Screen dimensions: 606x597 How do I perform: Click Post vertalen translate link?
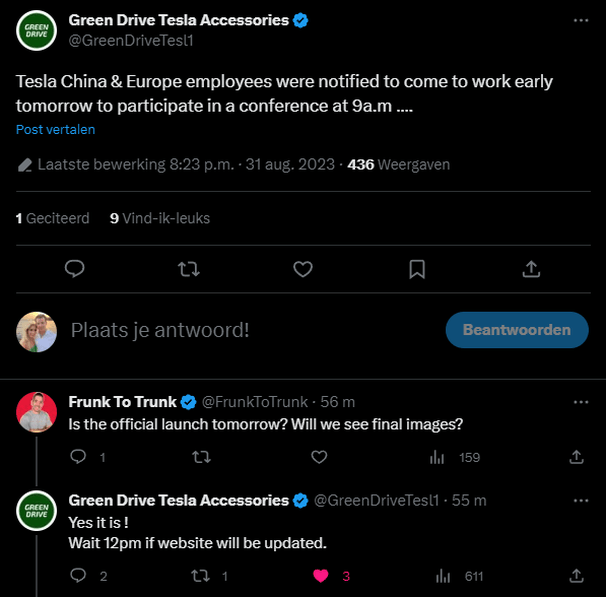pos(55,129)
